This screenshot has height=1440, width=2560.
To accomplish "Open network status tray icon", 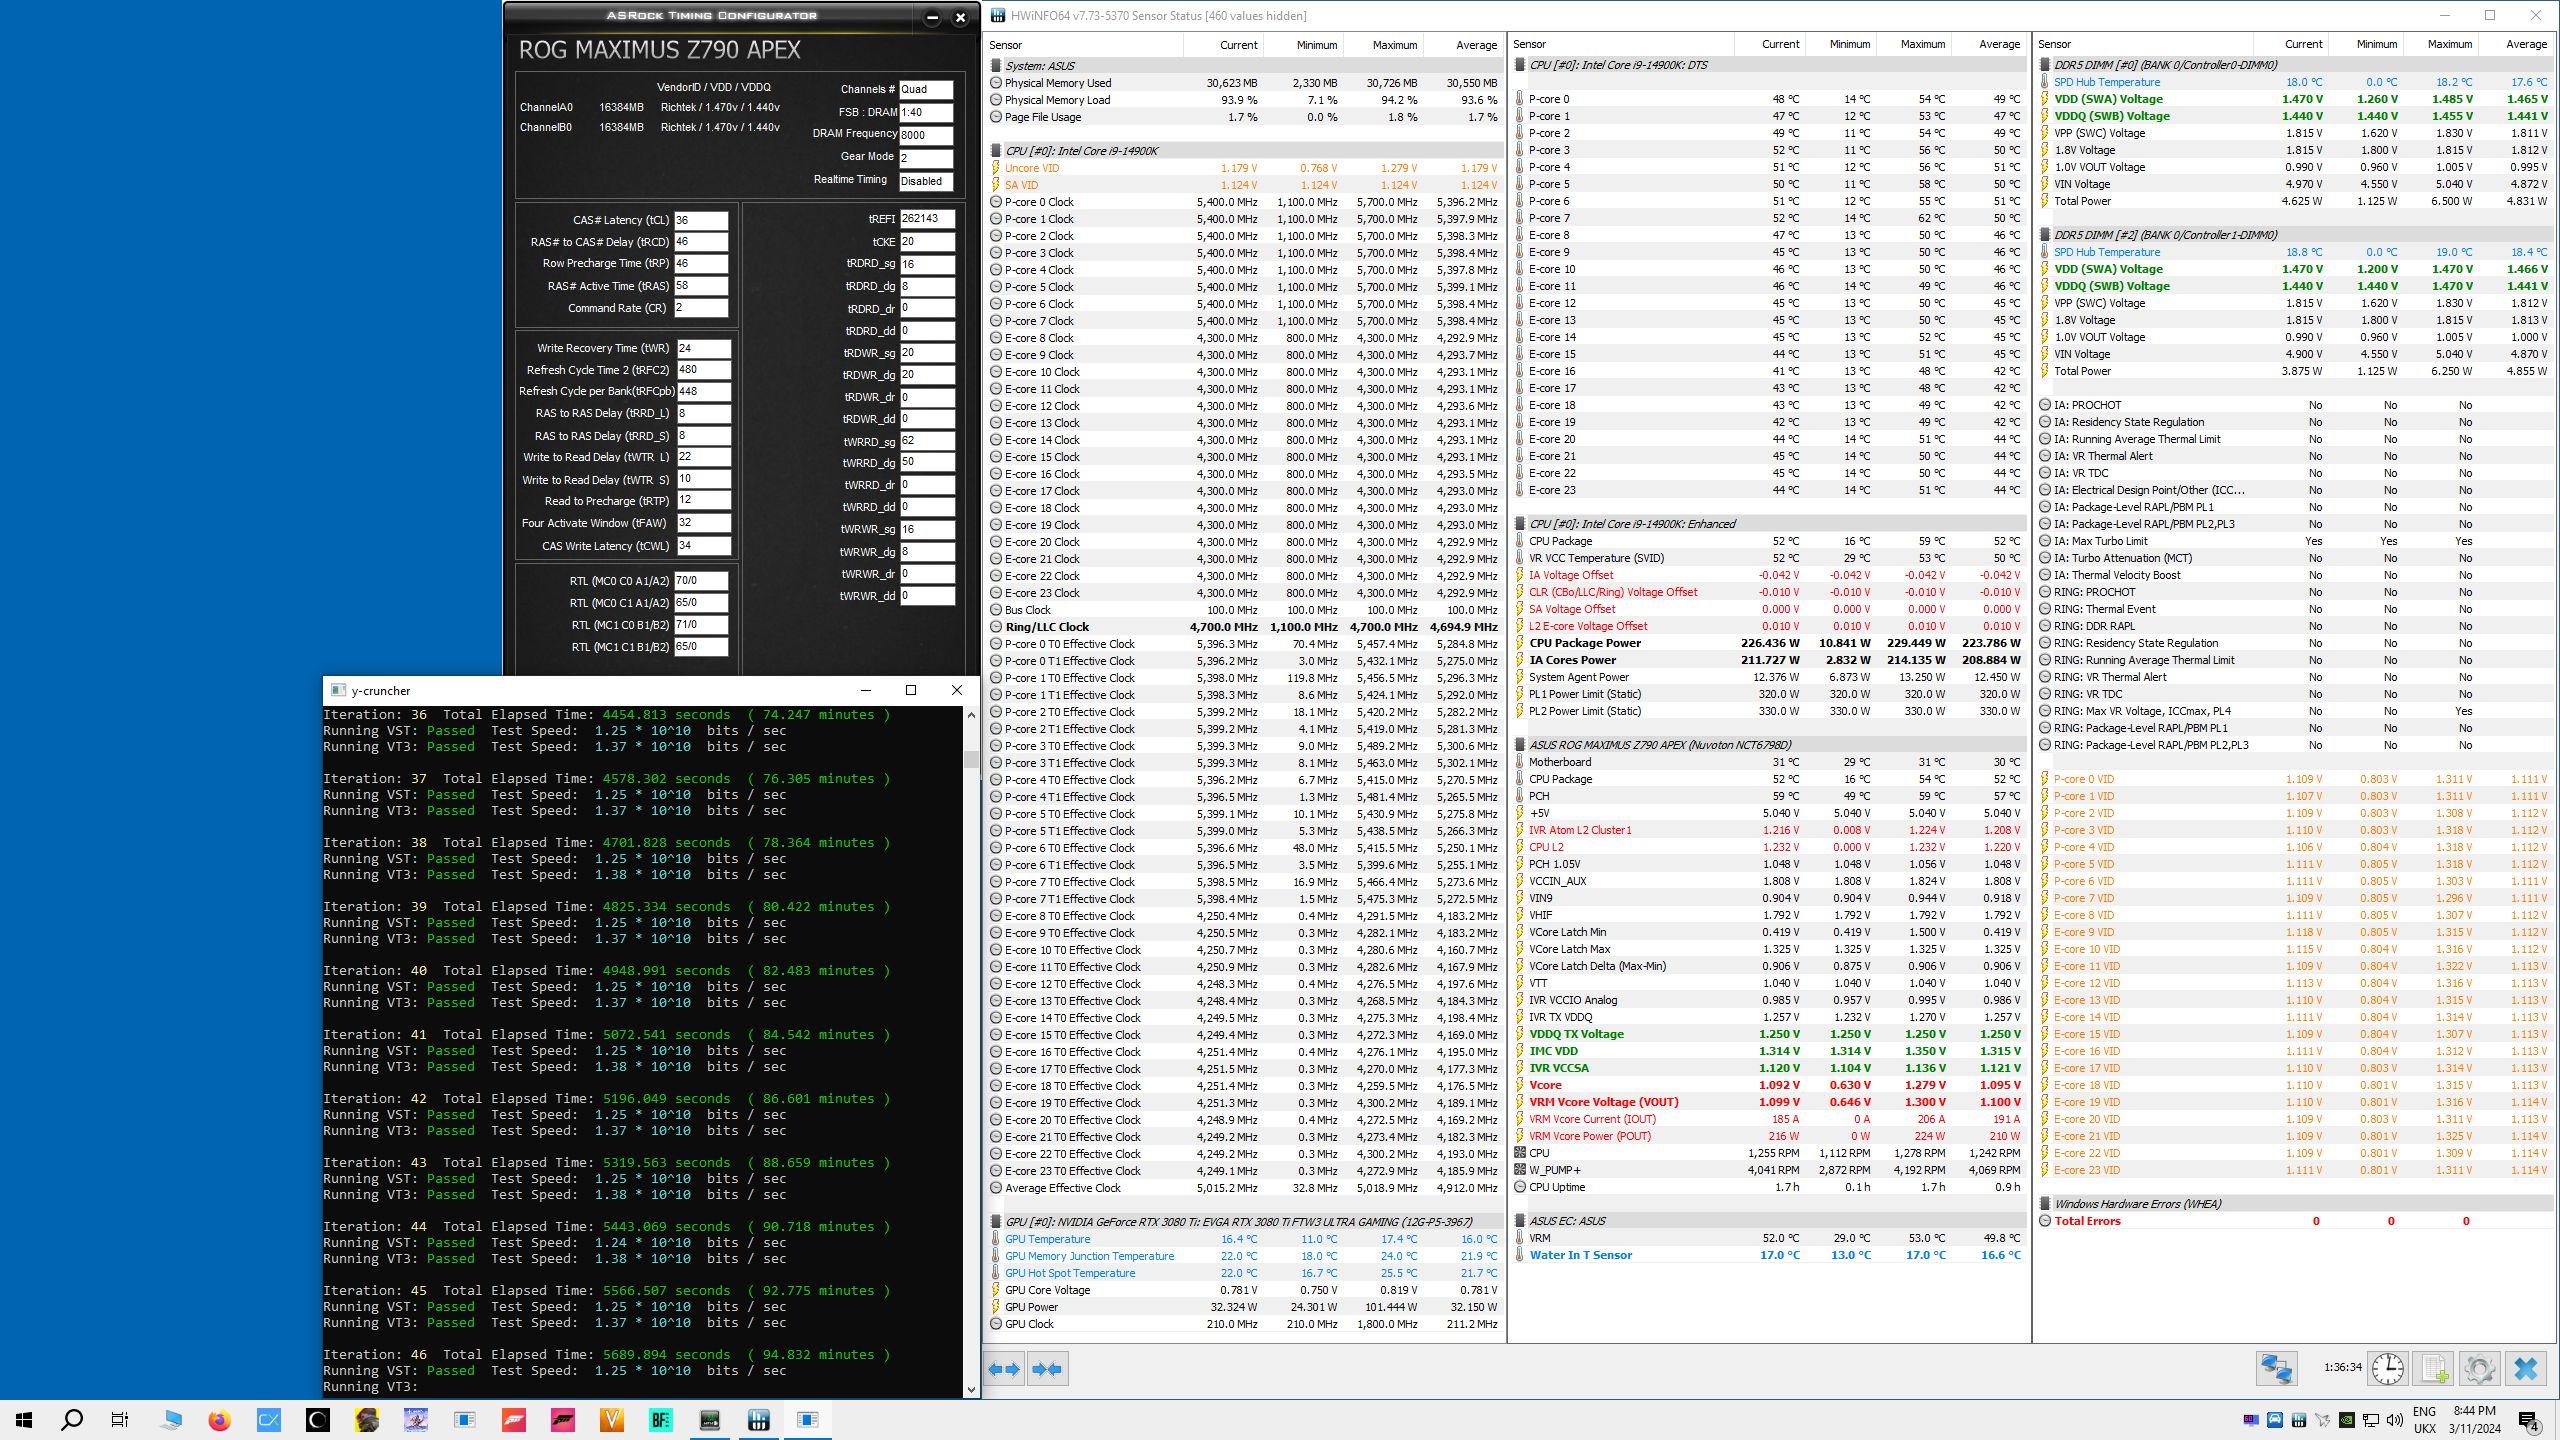I will point(2370,1420).
